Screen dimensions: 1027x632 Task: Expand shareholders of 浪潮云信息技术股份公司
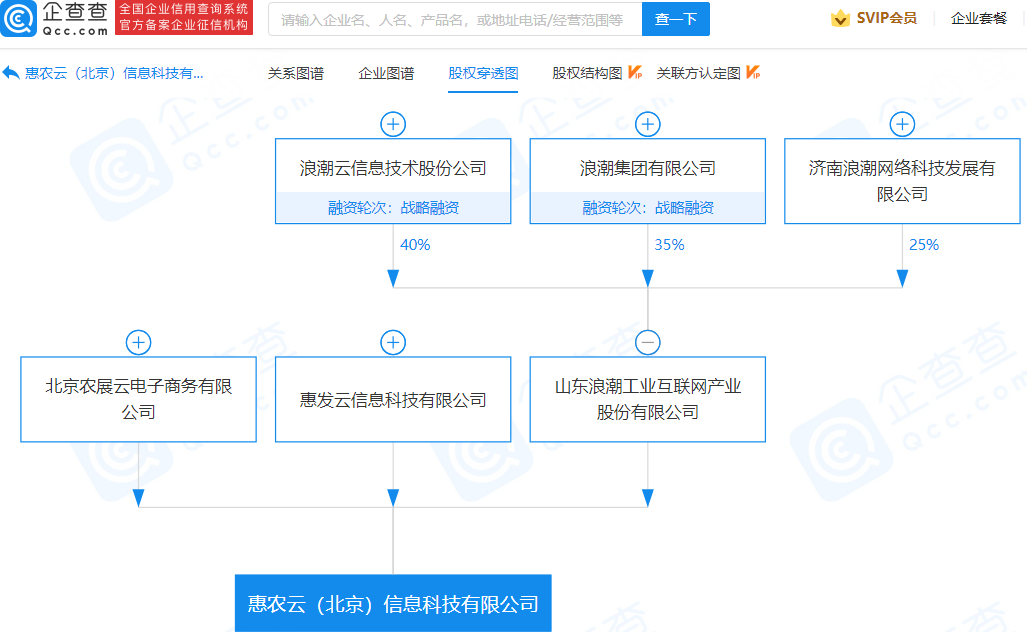[393, 124]
